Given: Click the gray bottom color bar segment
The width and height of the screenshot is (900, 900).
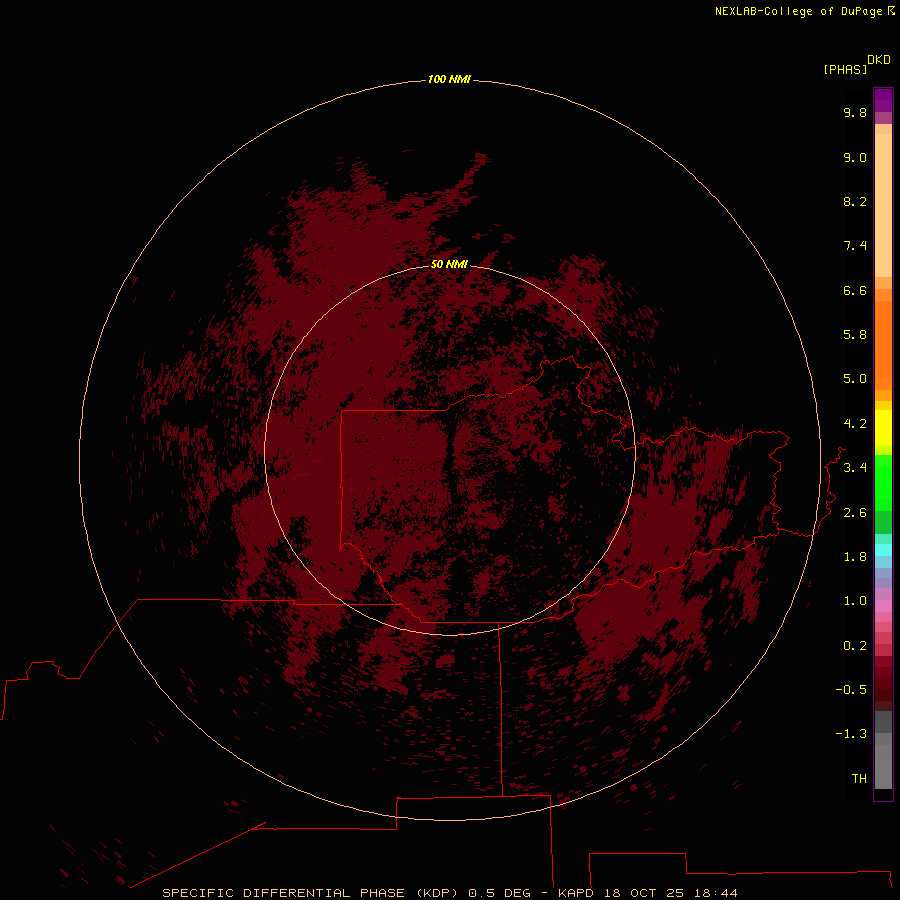Looking at the screenshot, I should pos(883,766).
